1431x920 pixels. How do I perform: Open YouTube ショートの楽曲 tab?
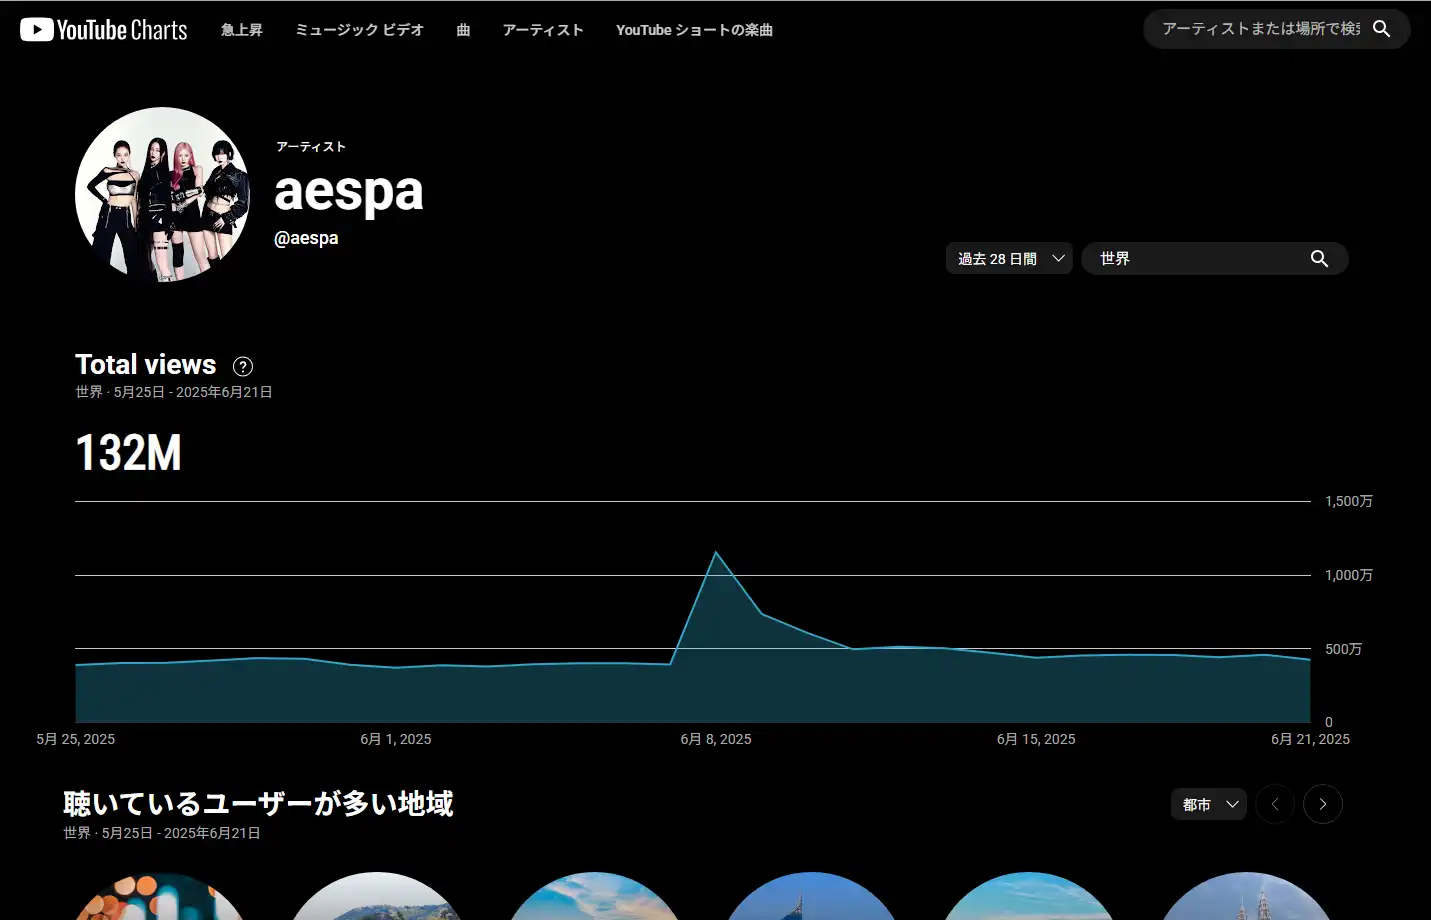tap(694, 30)
